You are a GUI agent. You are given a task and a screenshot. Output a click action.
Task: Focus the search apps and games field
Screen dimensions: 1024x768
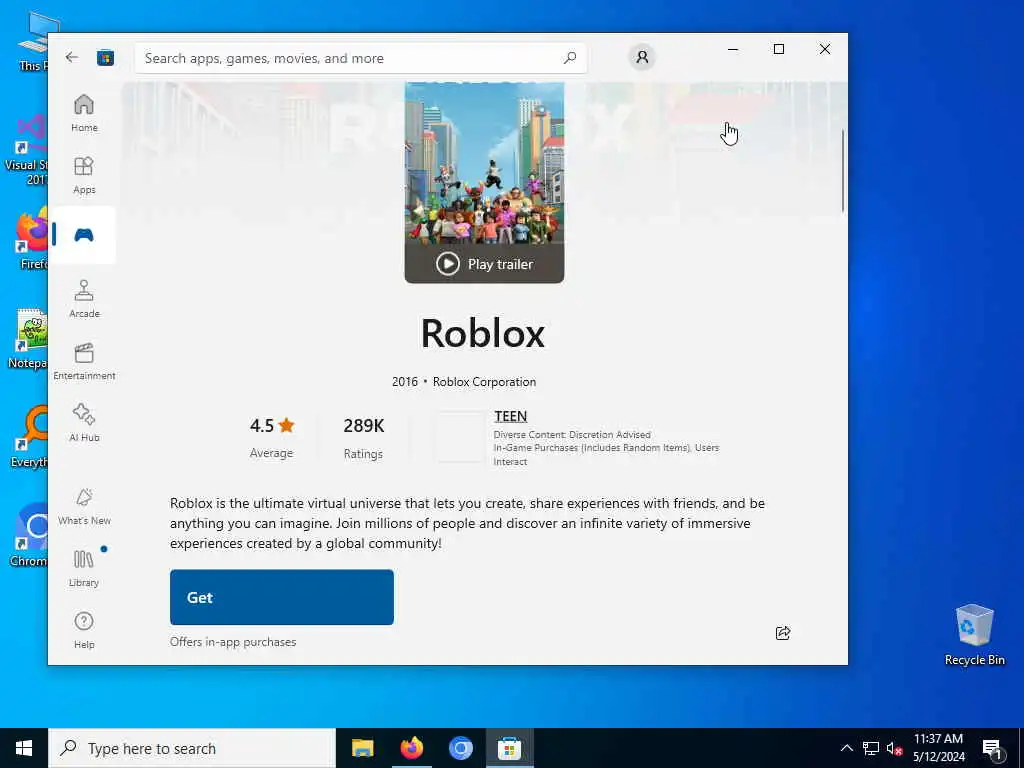coord(360,58)
